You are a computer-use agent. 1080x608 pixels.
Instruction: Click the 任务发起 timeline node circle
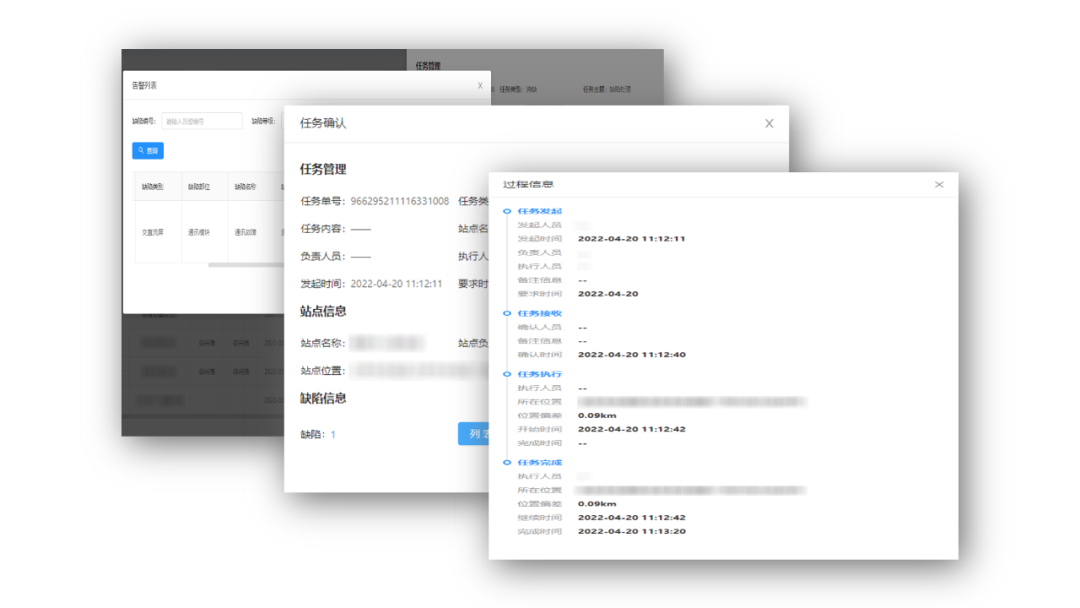(x=507, y=211)
